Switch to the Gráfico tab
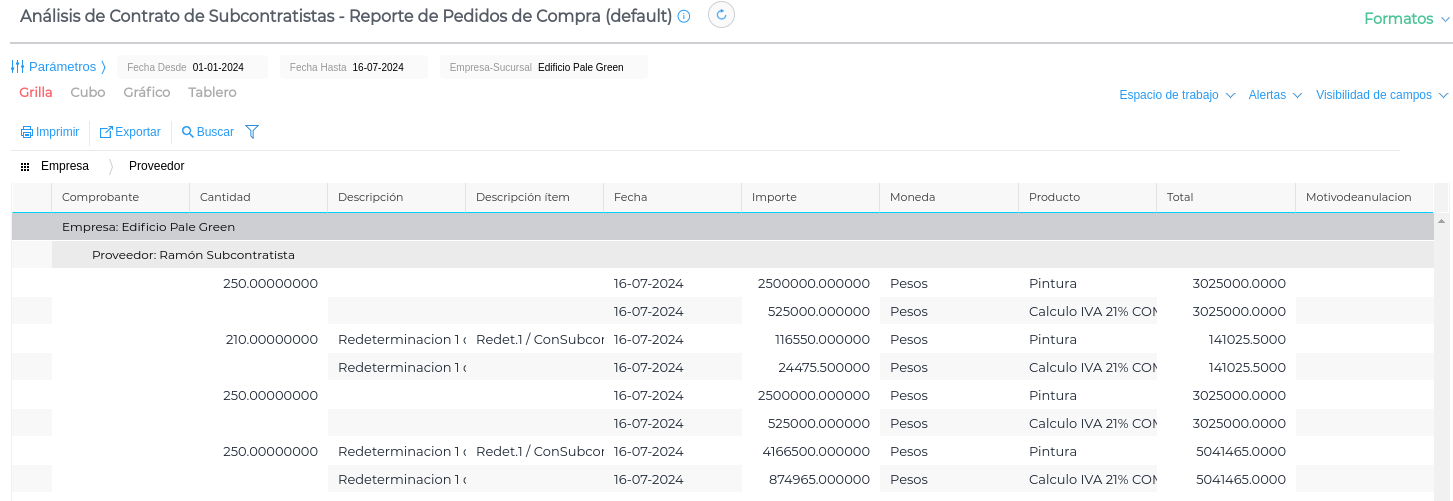This screenshot has width=1453, height=501. [147, 92]
